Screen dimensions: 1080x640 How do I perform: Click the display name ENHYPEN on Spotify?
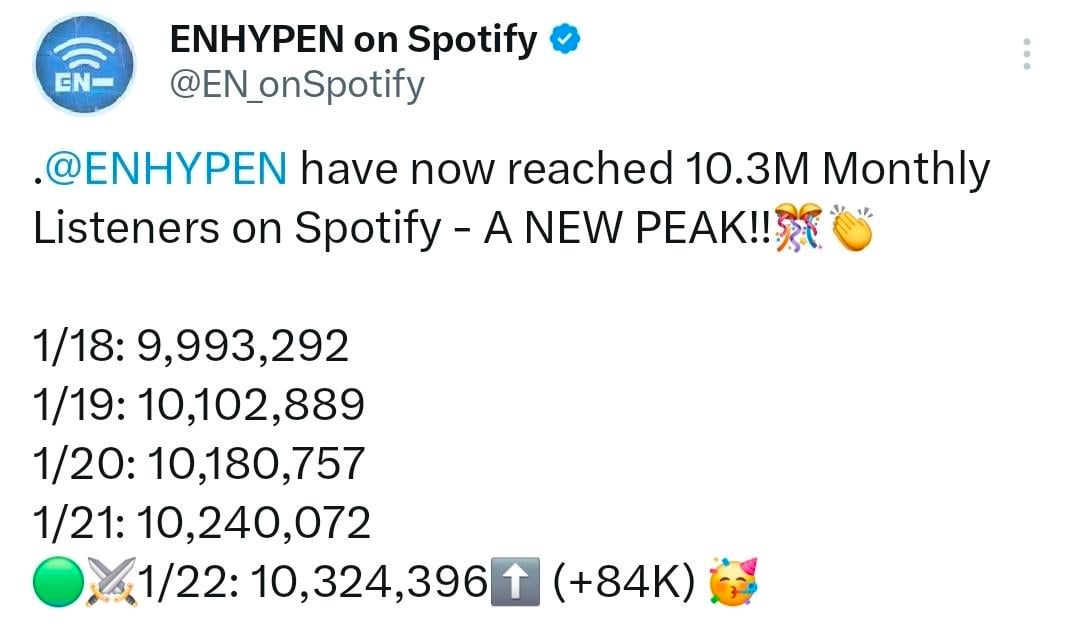[x=354, y=40]
